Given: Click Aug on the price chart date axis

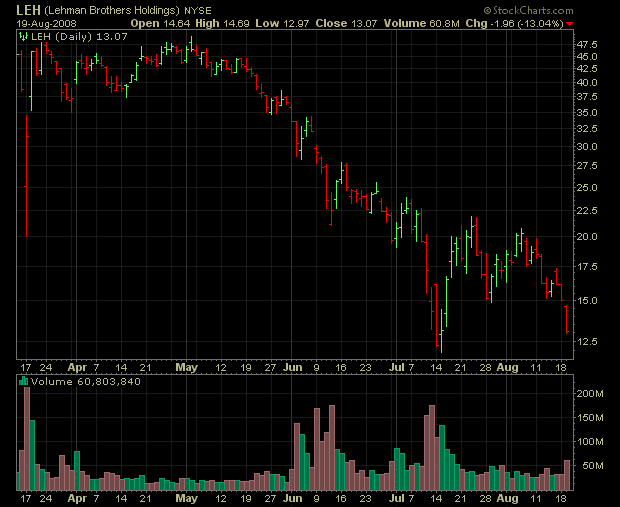Looking at the screenshot, I should pyautogui.click(x=507, y=367).
